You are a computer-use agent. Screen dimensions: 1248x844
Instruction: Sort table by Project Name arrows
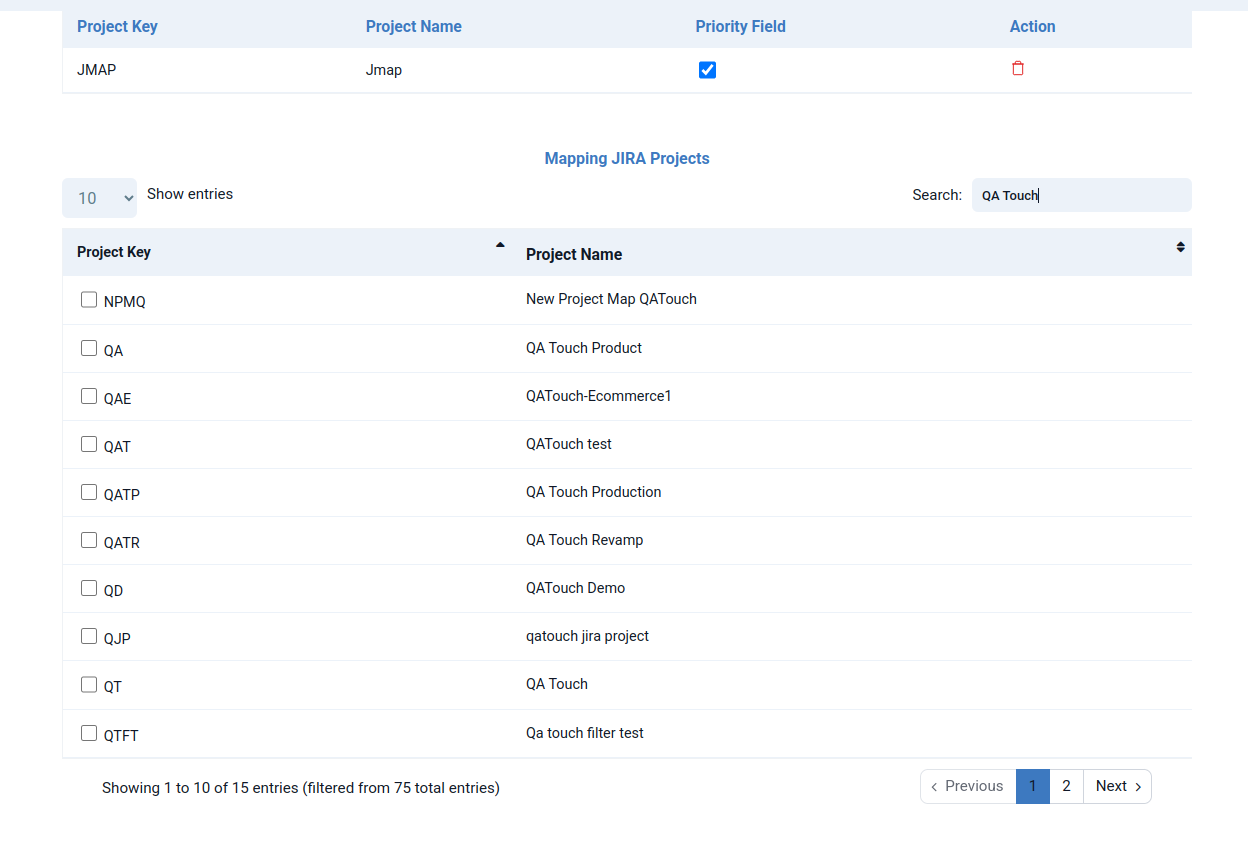[1180, 247]
